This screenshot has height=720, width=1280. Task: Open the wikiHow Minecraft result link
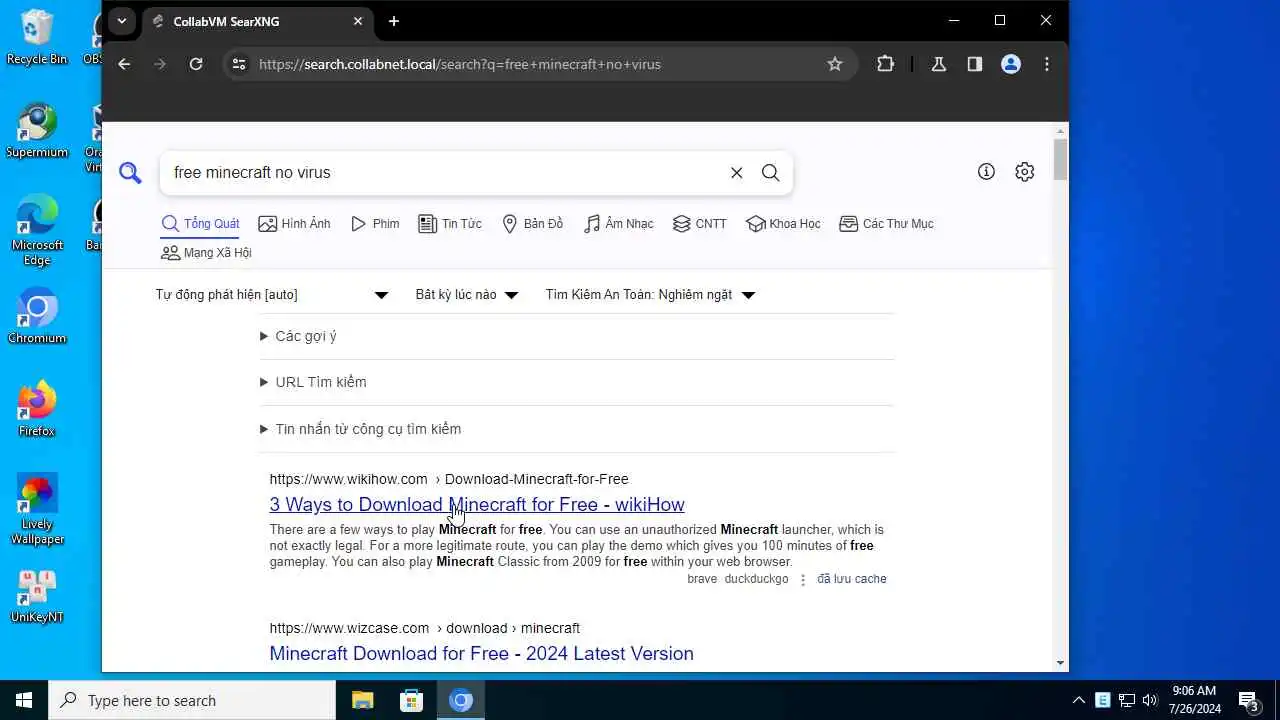point(477,505)
